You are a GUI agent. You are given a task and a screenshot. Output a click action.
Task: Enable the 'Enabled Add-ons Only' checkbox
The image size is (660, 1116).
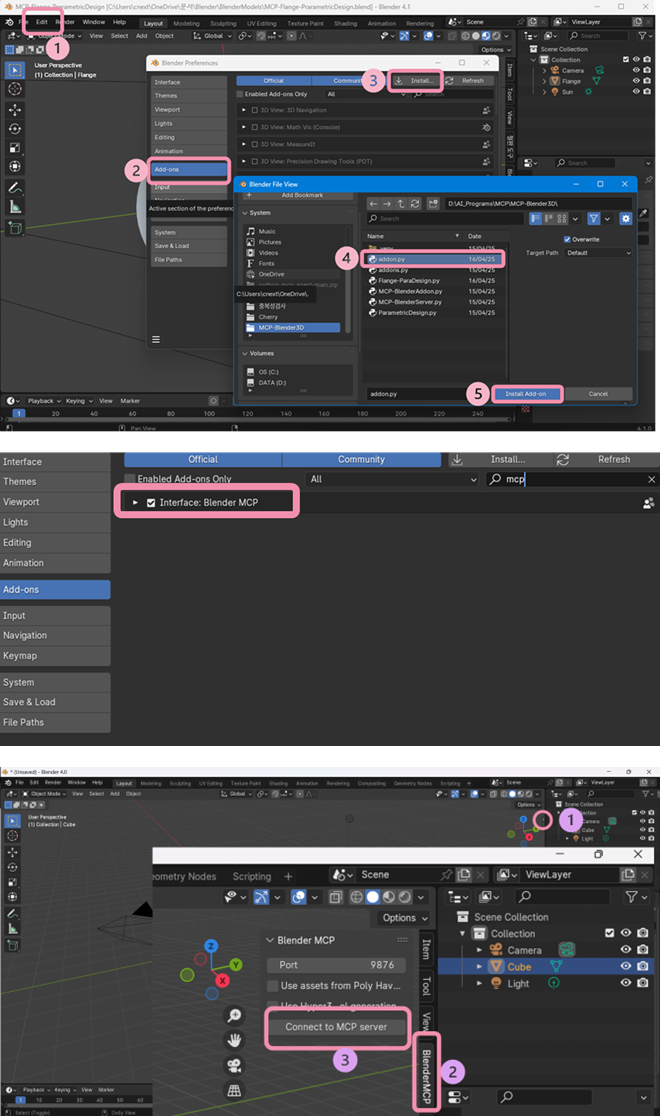[x=129, y=480]
